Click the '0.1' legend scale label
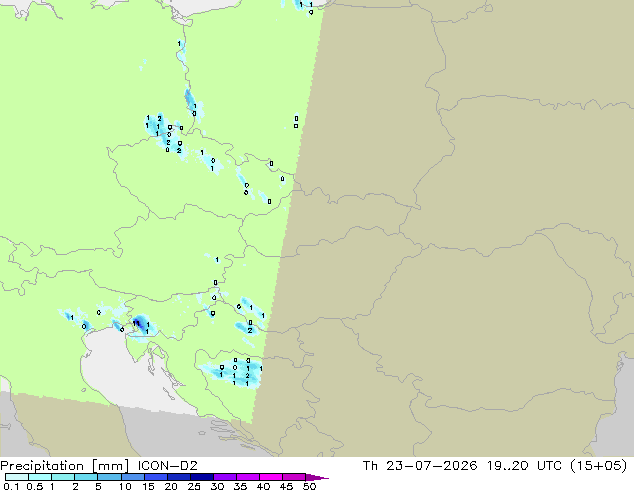This screenshot has width=634, height=490. tap(11, 486)
